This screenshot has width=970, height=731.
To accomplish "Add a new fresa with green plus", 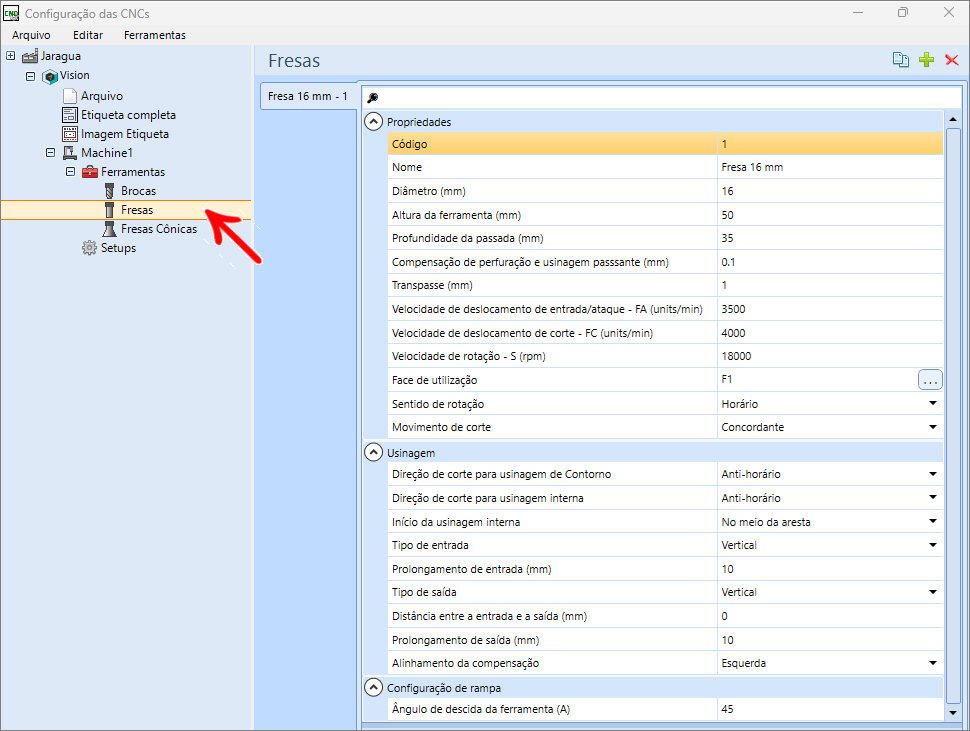I will click(x=926, y=60).
